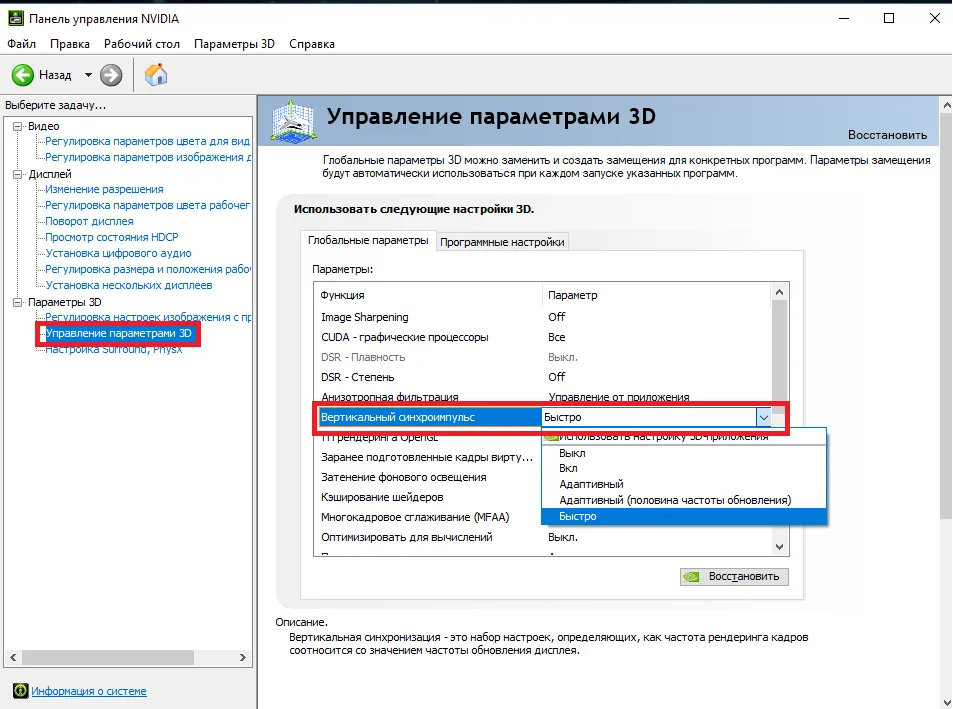Open the Справка menu
Screen dimensions: 953x709
(312, 44)
